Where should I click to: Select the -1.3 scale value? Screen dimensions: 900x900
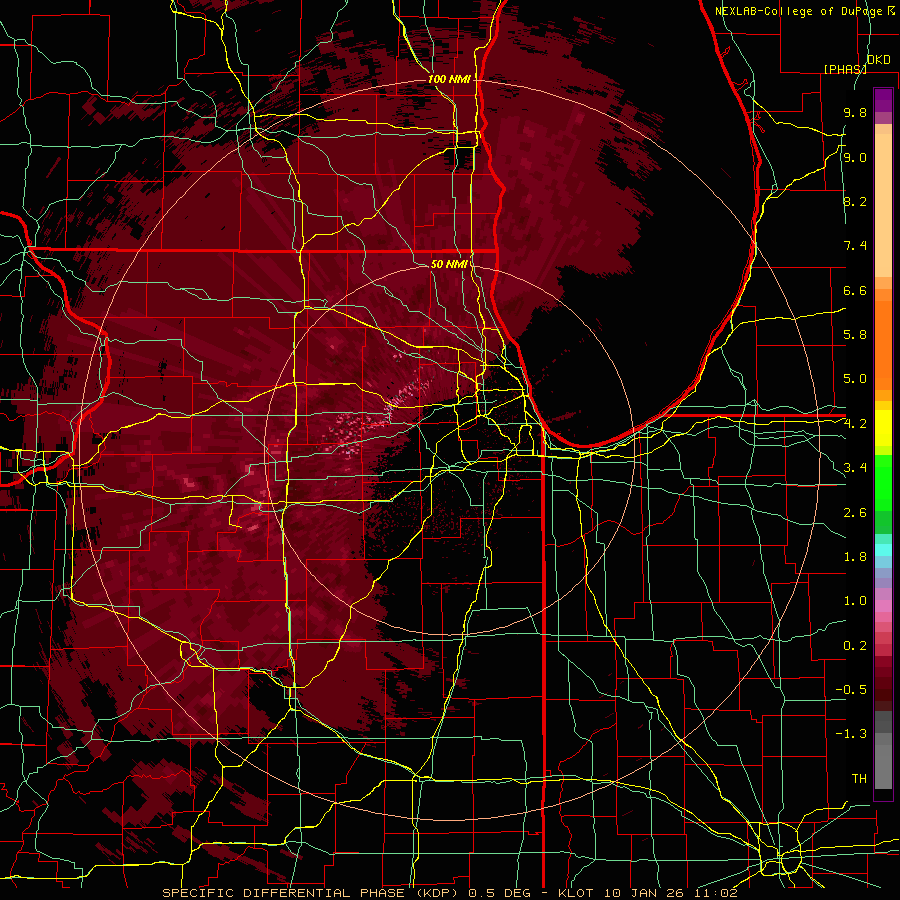(851, 734)
